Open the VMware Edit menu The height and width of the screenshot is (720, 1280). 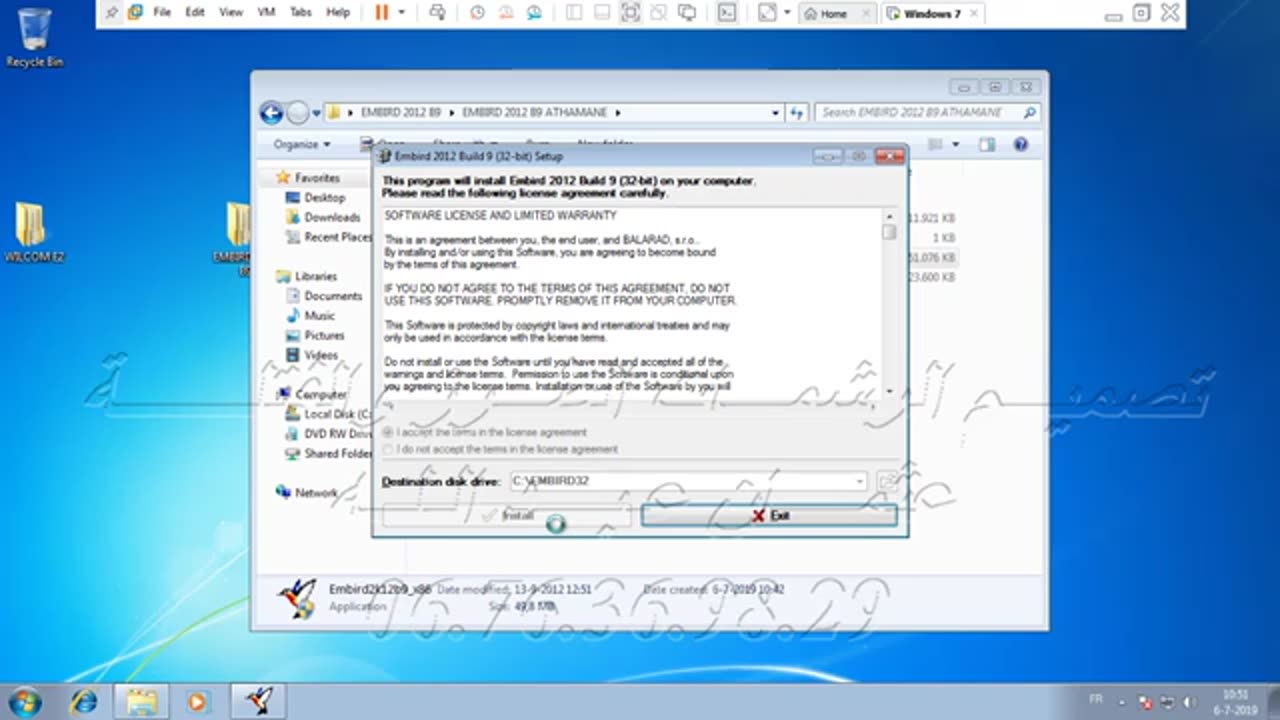coord(195,13)
